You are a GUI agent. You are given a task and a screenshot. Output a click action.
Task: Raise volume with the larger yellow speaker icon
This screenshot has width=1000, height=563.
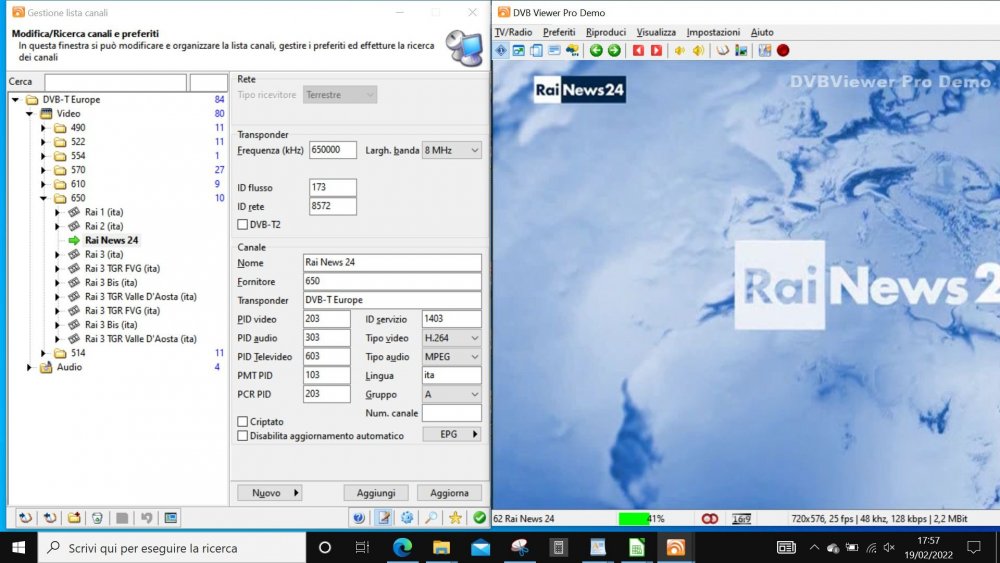[698, 50]
